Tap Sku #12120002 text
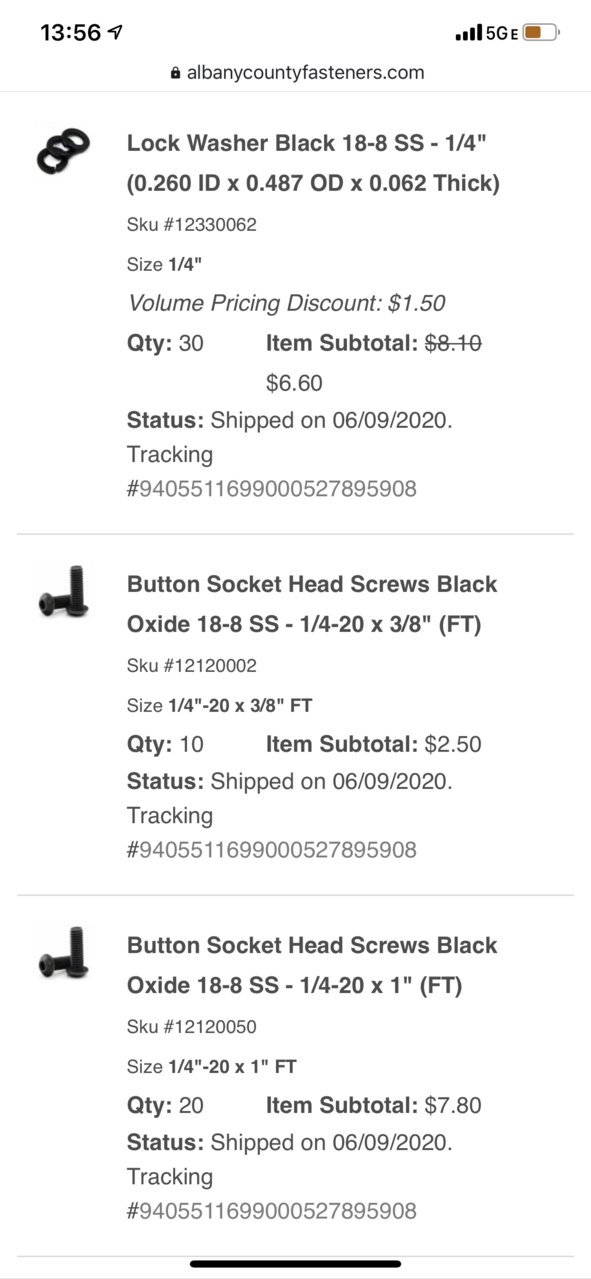 (x=192, y=666)
